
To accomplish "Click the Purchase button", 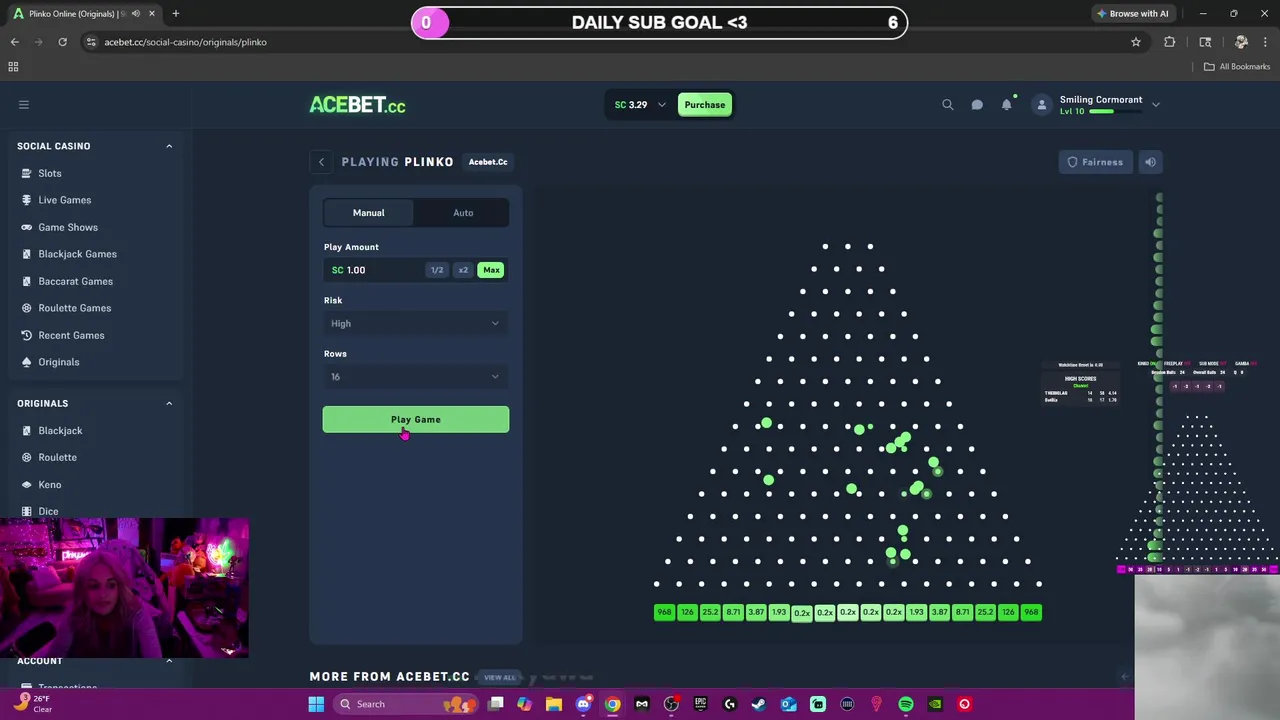I will (705, 105).
